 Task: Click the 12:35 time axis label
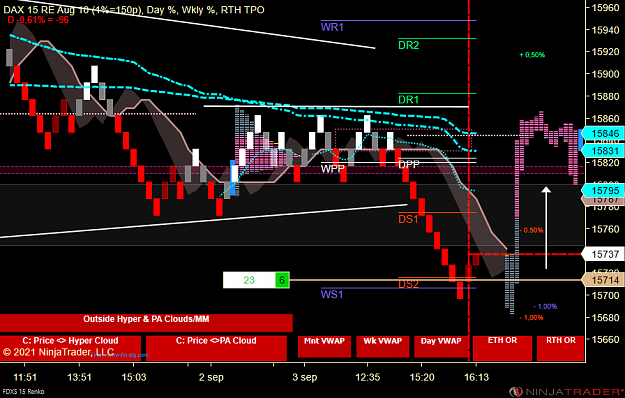(368, 377)
